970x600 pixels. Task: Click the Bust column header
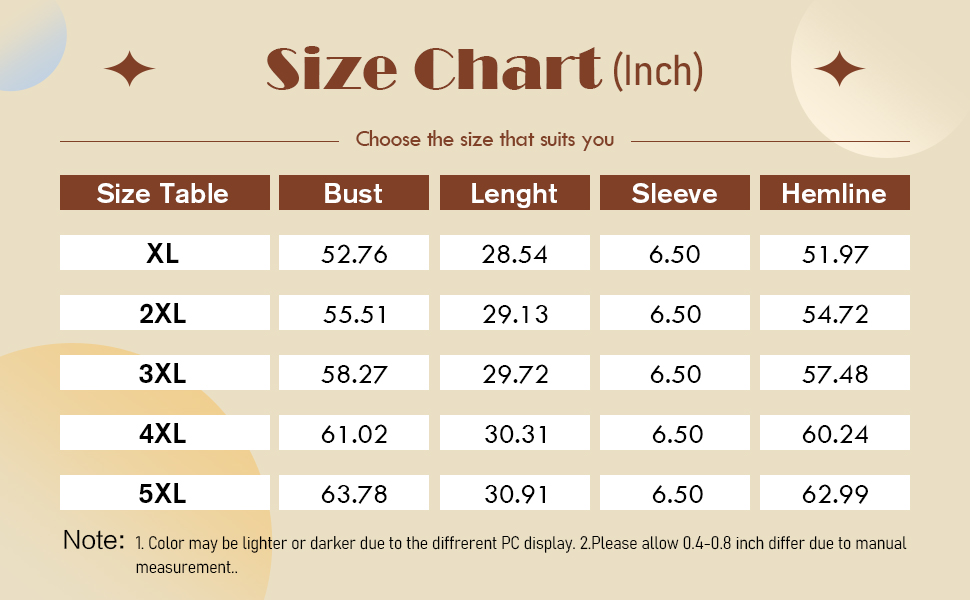tap(353, 193)
